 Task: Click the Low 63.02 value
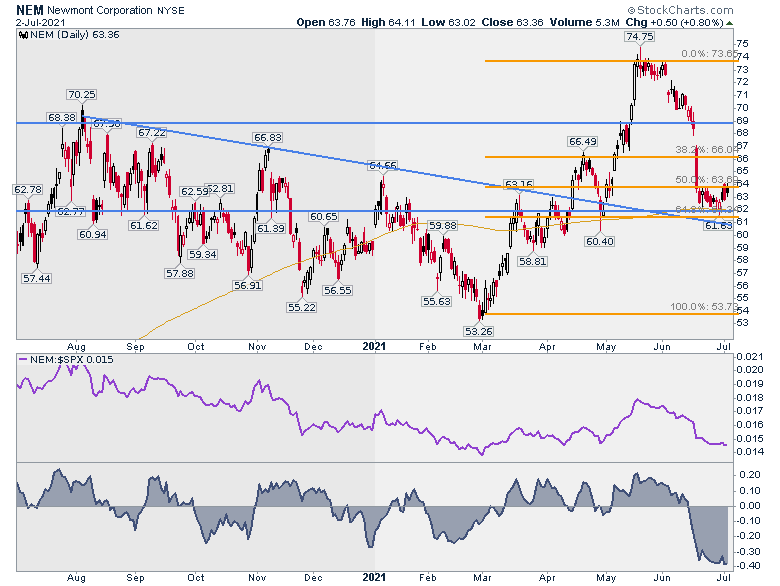(448, 22)
